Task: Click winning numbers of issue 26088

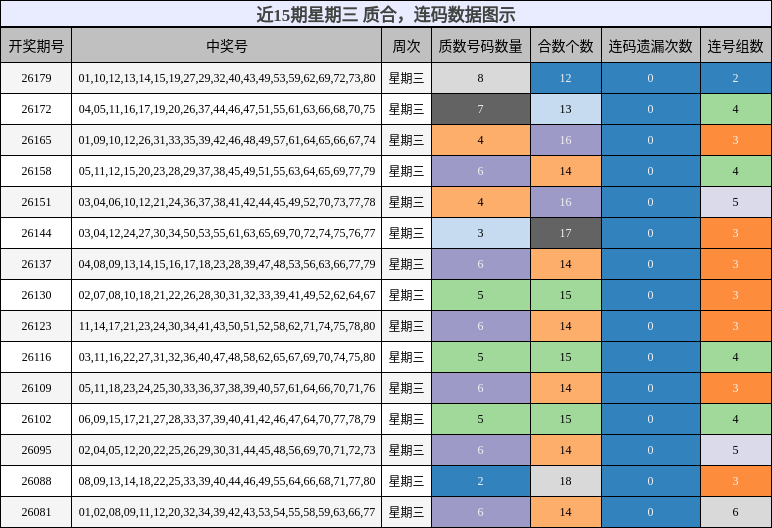Action: tap(226, 481)
